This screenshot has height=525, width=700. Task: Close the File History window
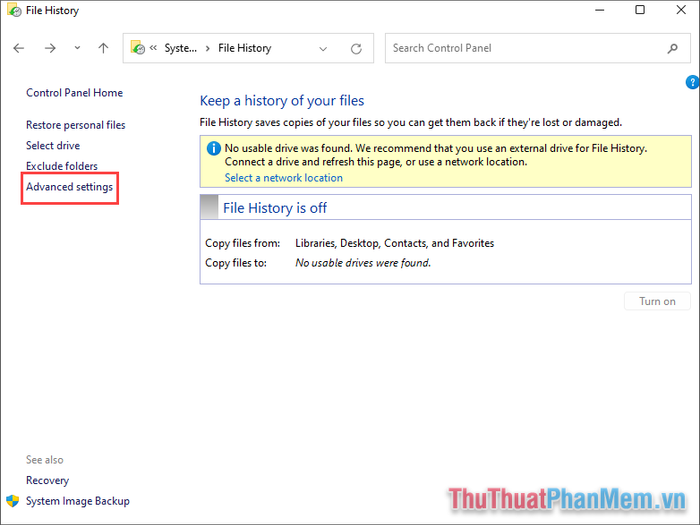(x=681, y=10)
